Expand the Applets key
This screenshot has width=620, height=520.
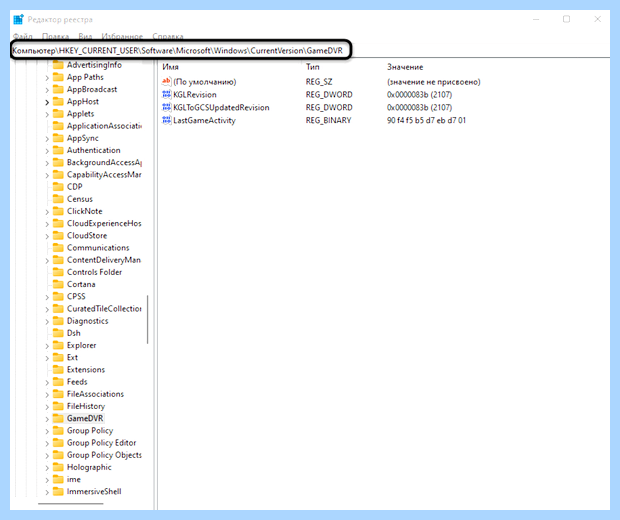tap(47, 115)
